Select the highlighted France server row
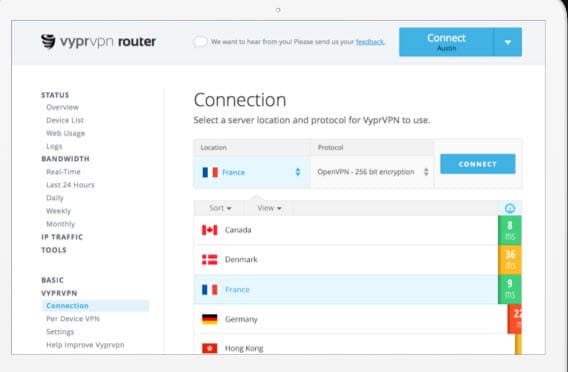568x372 pixels. (x=346, y=289)
